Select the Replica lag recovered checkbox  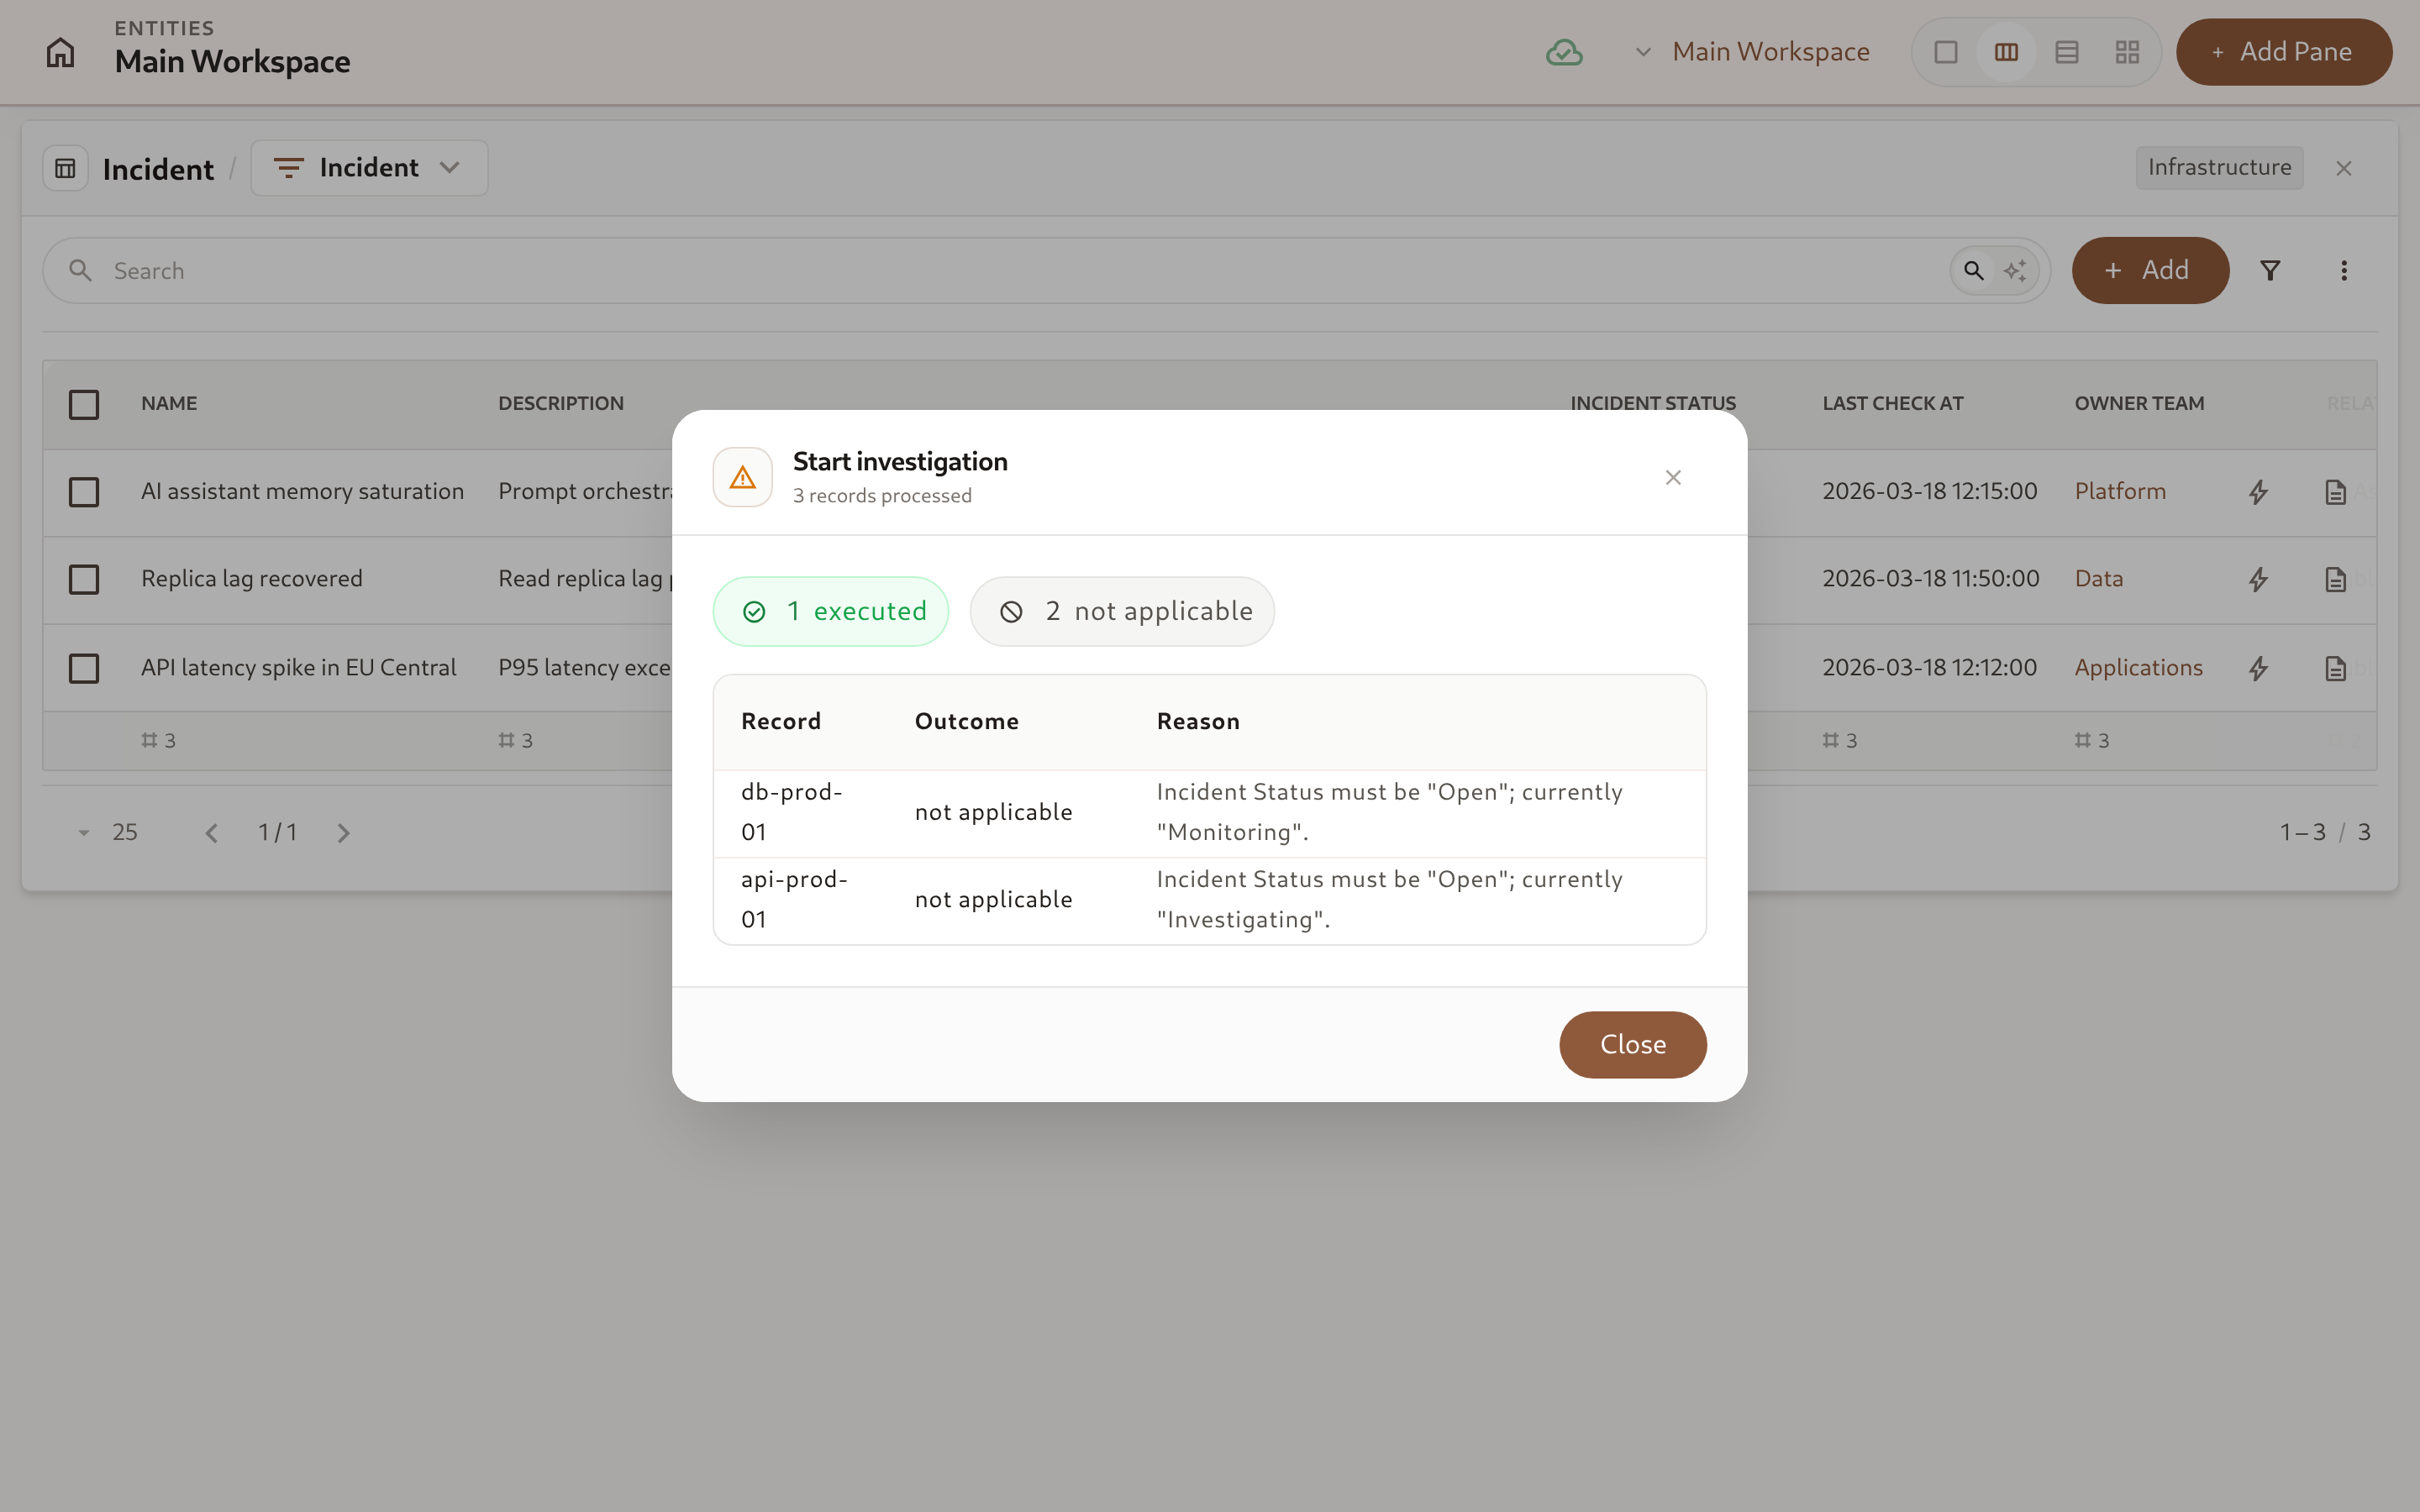click(84, 579)
